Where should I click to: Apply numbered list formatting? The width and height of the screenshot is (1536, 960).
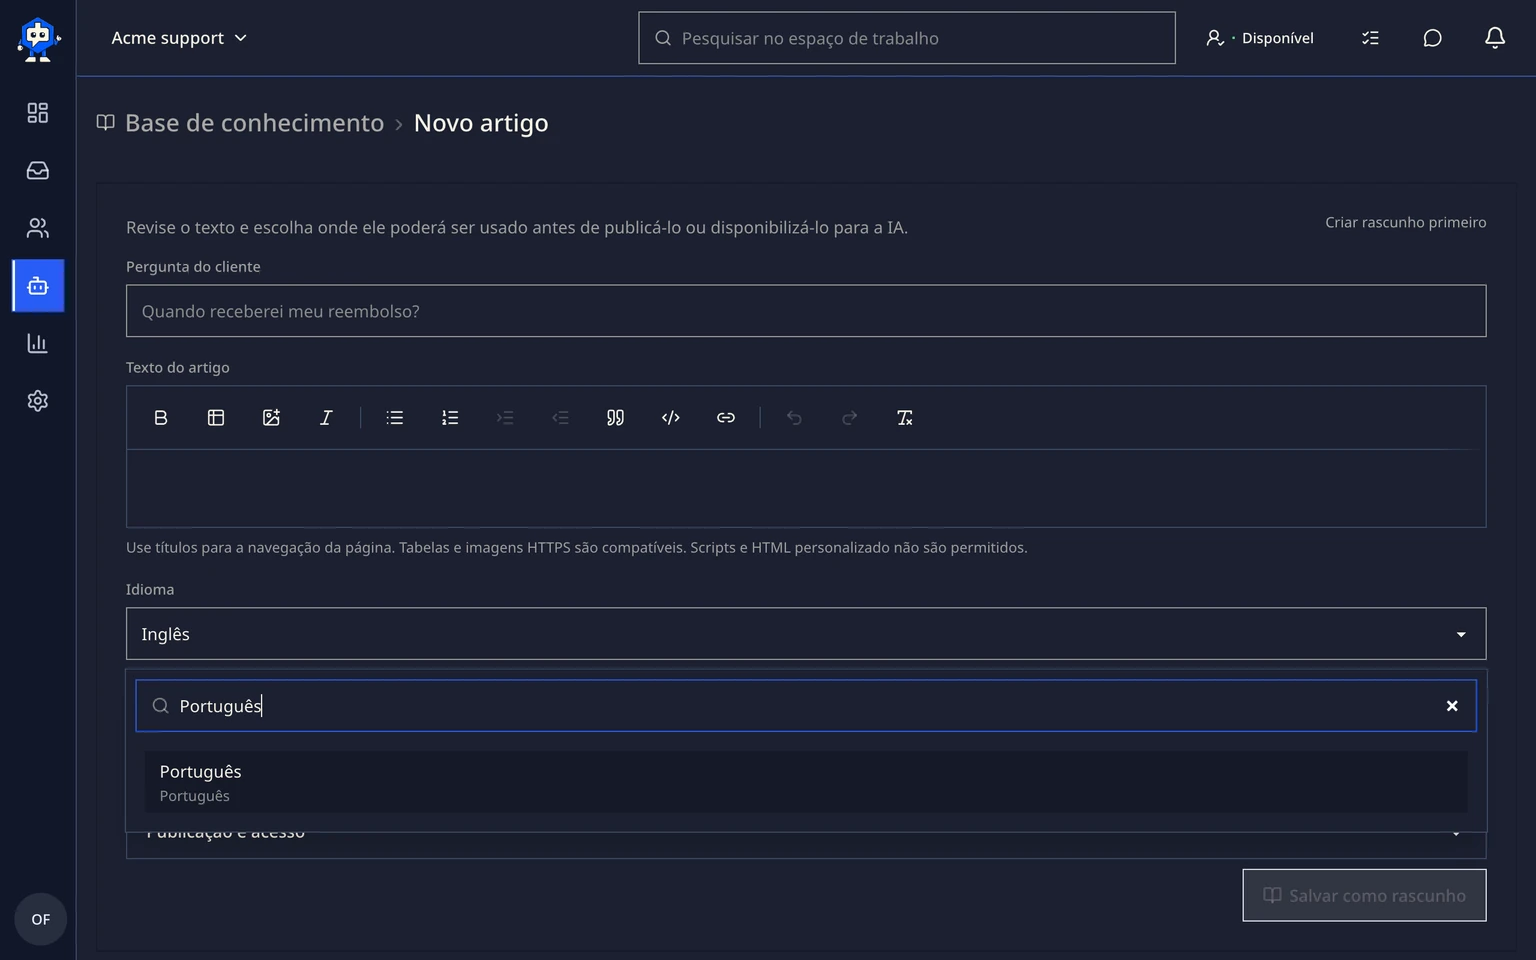(450, 418)
